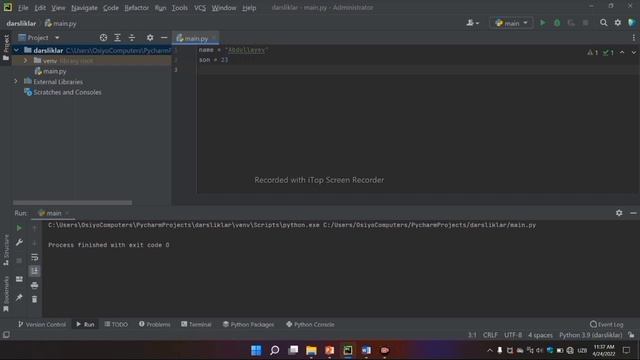The image size is (640, 360).
Task: Collapse all items in Project panel
Action: [132, 38]
